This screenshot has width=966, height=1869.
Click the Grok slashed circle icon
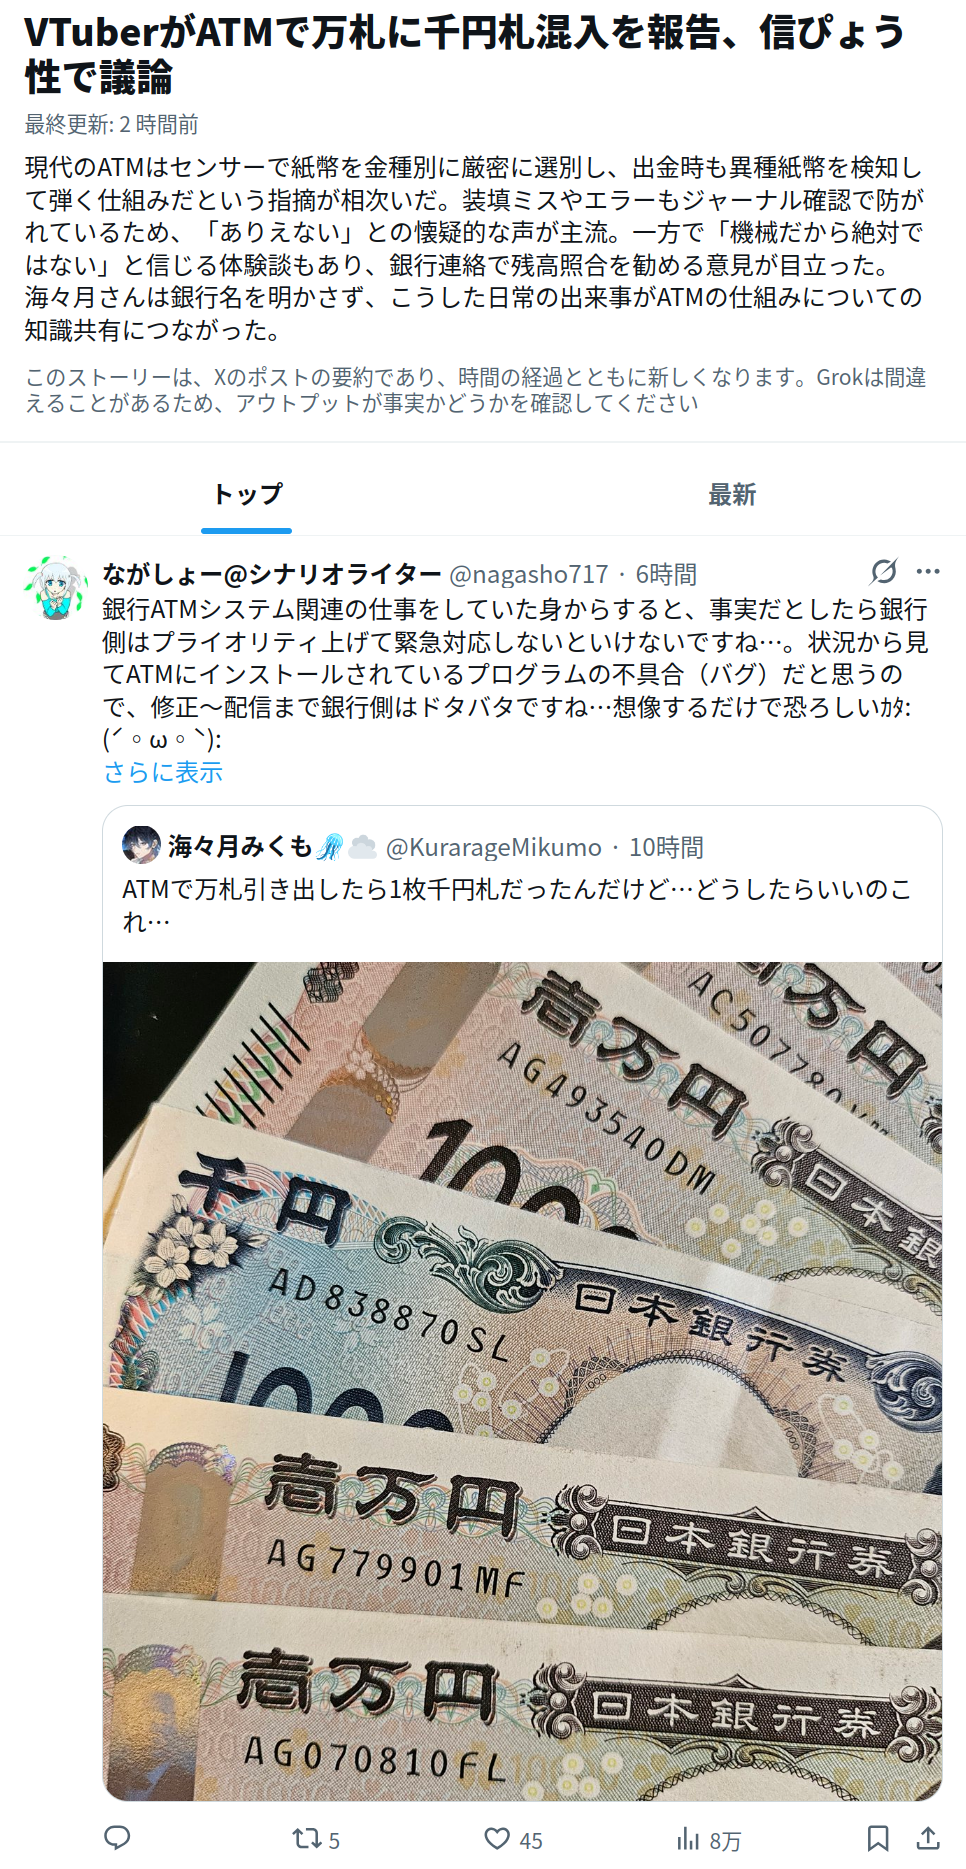click(x=884, y=571)
